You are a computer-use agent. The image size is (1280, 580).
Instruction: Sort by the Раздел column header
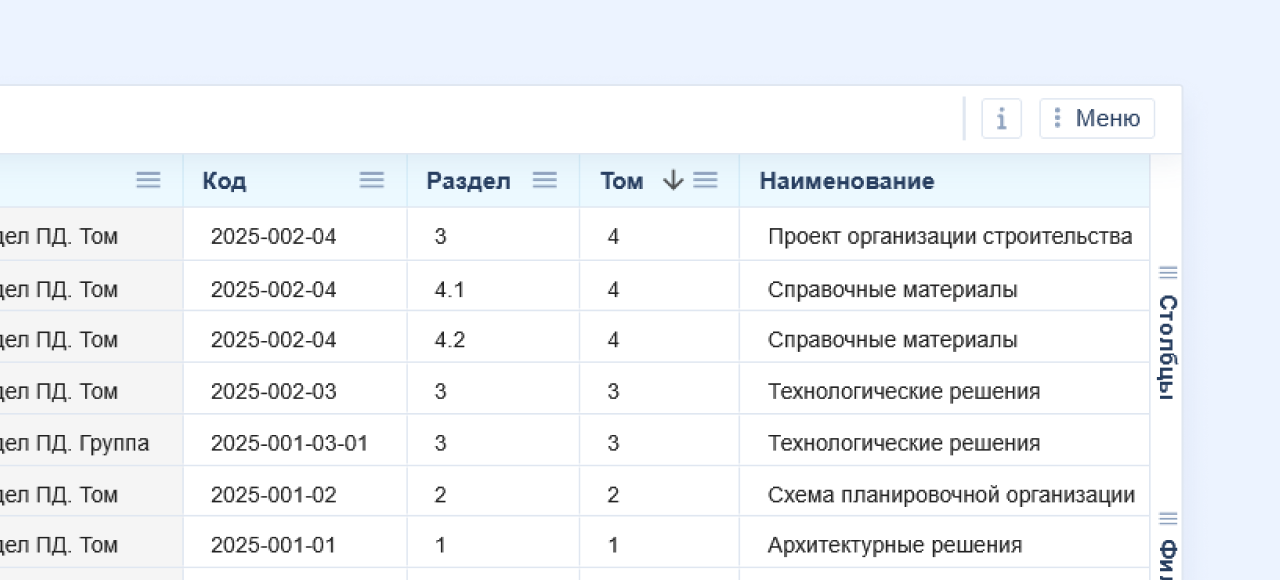pyautogui.click(x=468, y=181)
